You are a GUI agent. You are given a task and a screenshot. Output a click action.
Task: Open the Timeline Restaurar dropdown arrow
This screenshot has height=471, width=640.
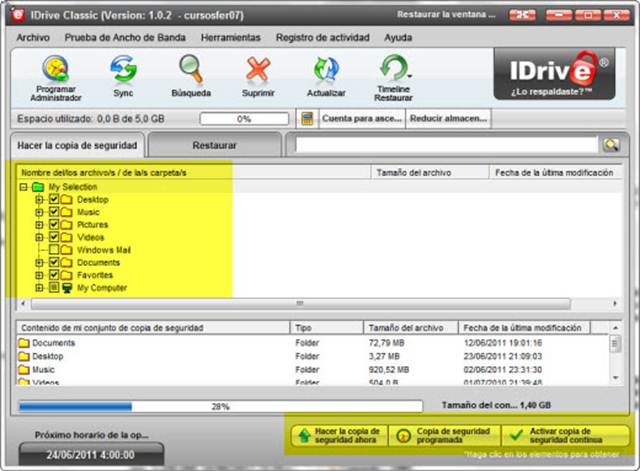pos(409,76)
